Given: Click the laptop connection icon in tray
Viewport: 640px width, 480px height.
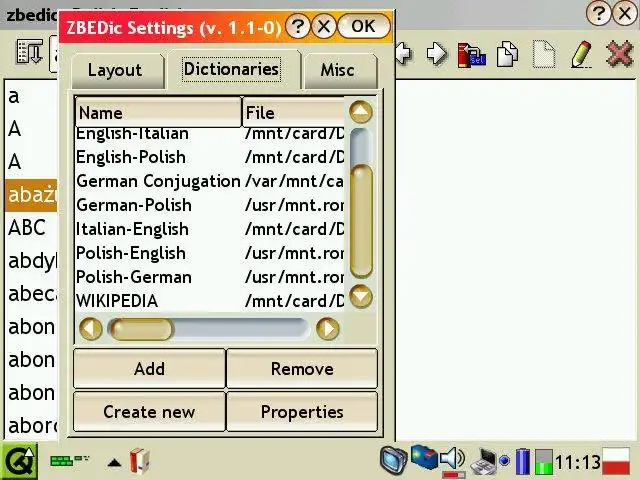Looking at the screenshot, I should coord(484,461).
